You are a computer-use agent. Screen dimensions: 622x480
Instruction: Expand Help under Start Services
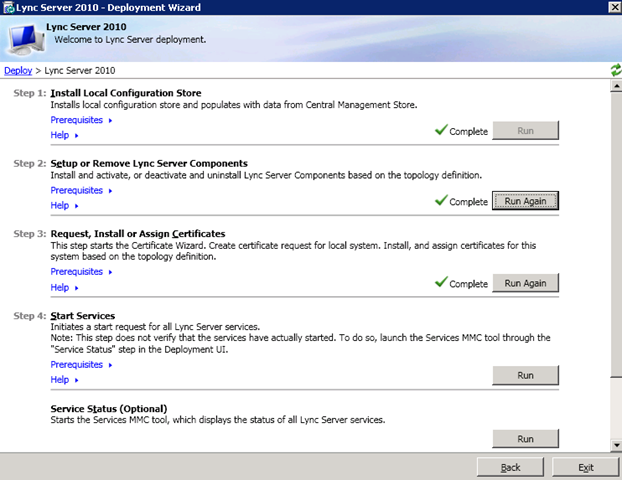(x=61, y=380)
